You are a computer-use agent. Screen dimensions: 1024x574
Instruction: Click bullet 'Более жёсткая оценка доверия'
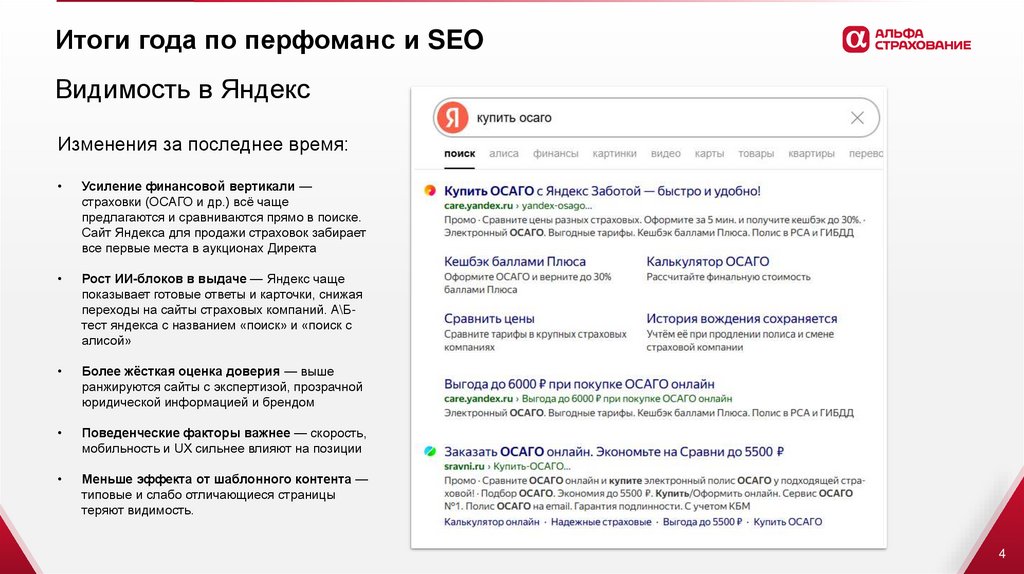coord(180,372)
